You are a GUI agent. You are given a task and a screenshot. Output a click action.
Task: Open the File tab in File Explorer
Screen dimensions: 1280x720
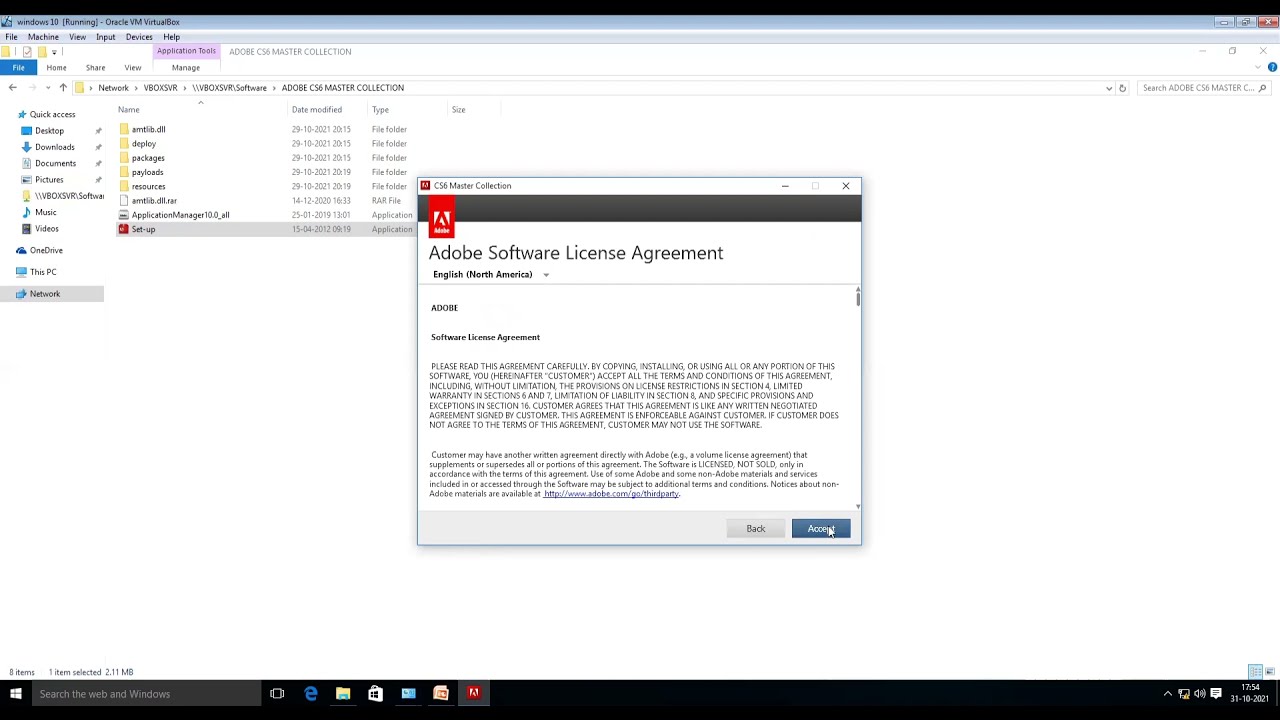(18, 67)
